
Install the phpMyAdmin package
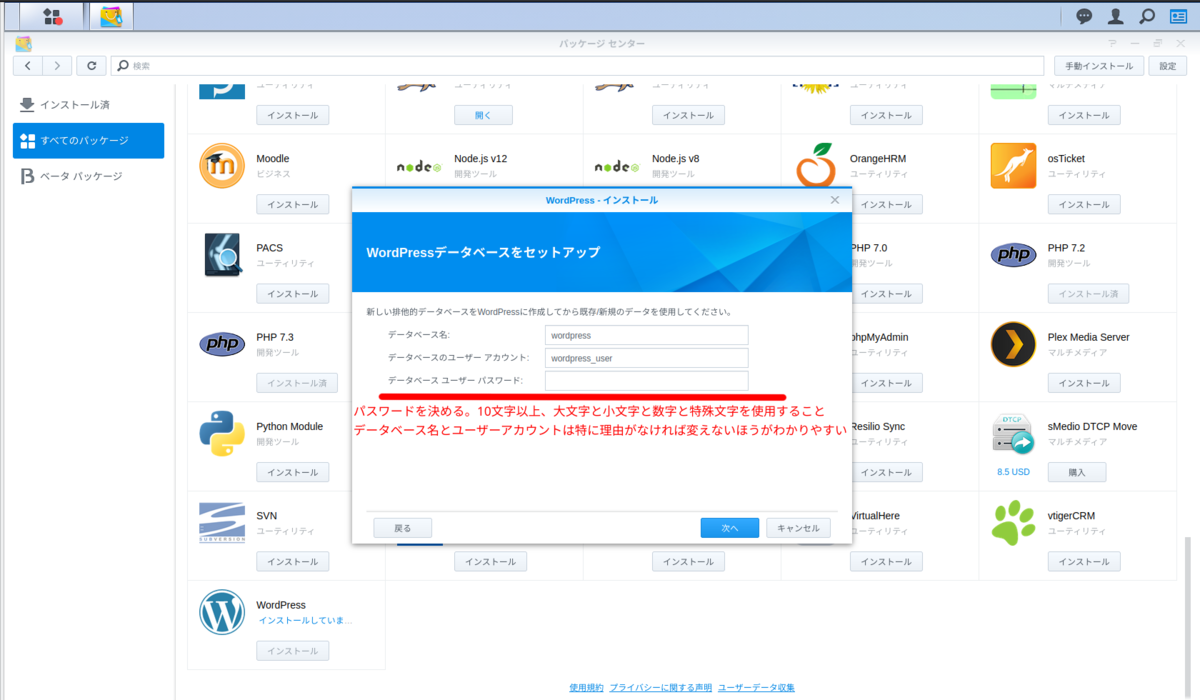point(887,383)
